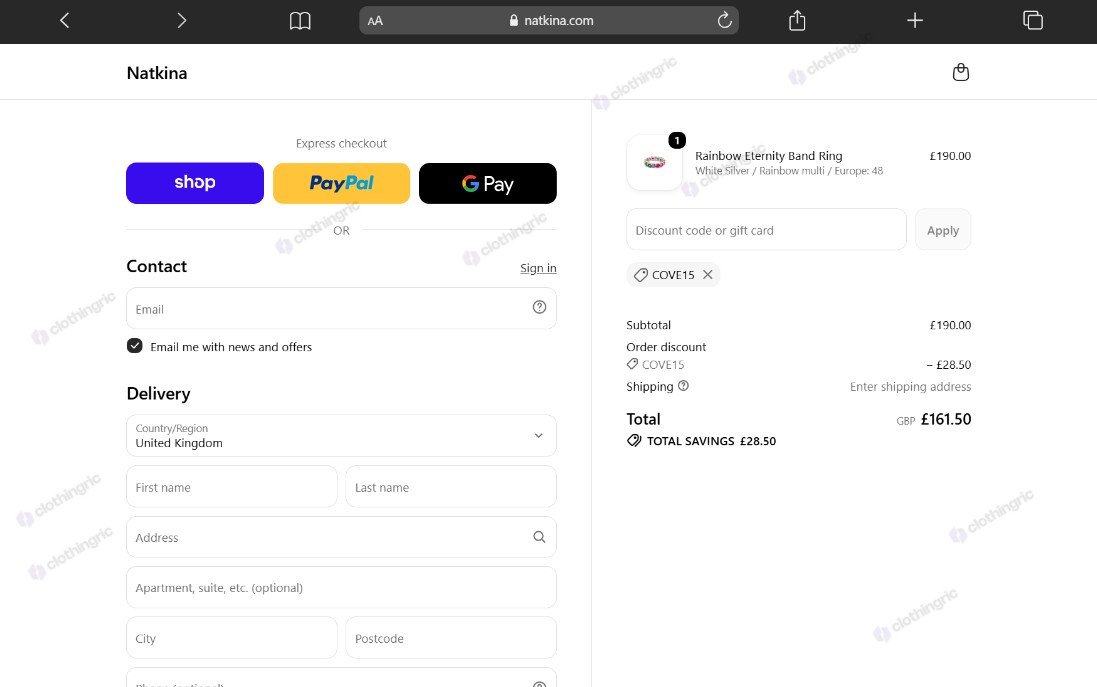Click the Express checkout heading

pyautogui.click(x=341, y=143)
